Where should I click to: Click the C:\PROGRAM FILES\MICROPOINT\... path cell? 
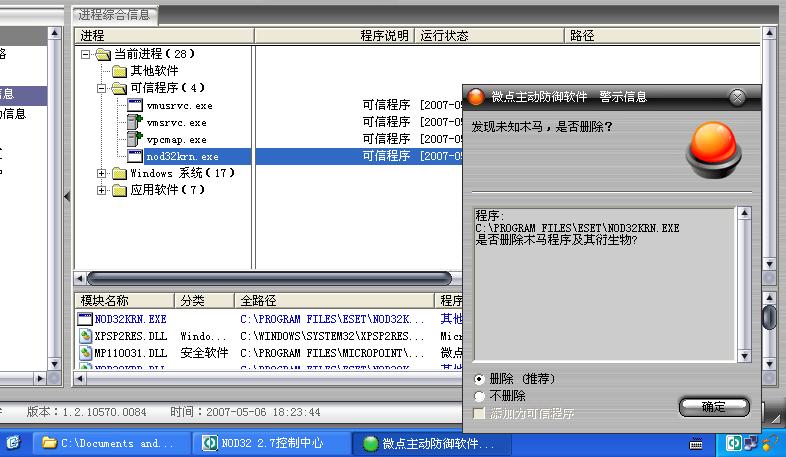pyautogui.click(x=332, y=353)
